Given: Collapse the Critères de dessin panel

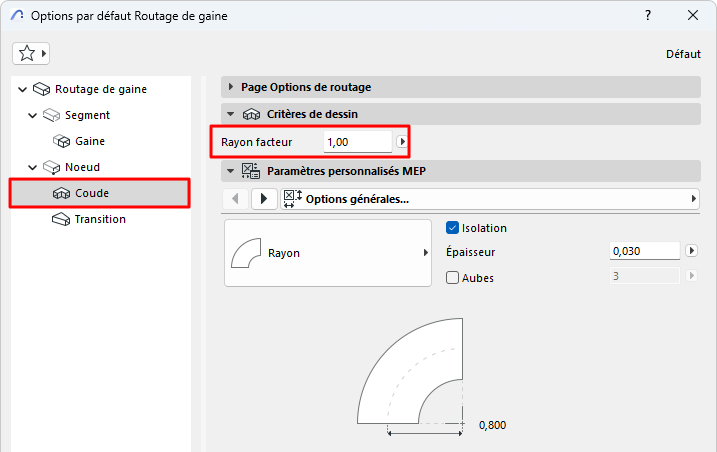Looking at the screenshot, I should coord(231,115).
